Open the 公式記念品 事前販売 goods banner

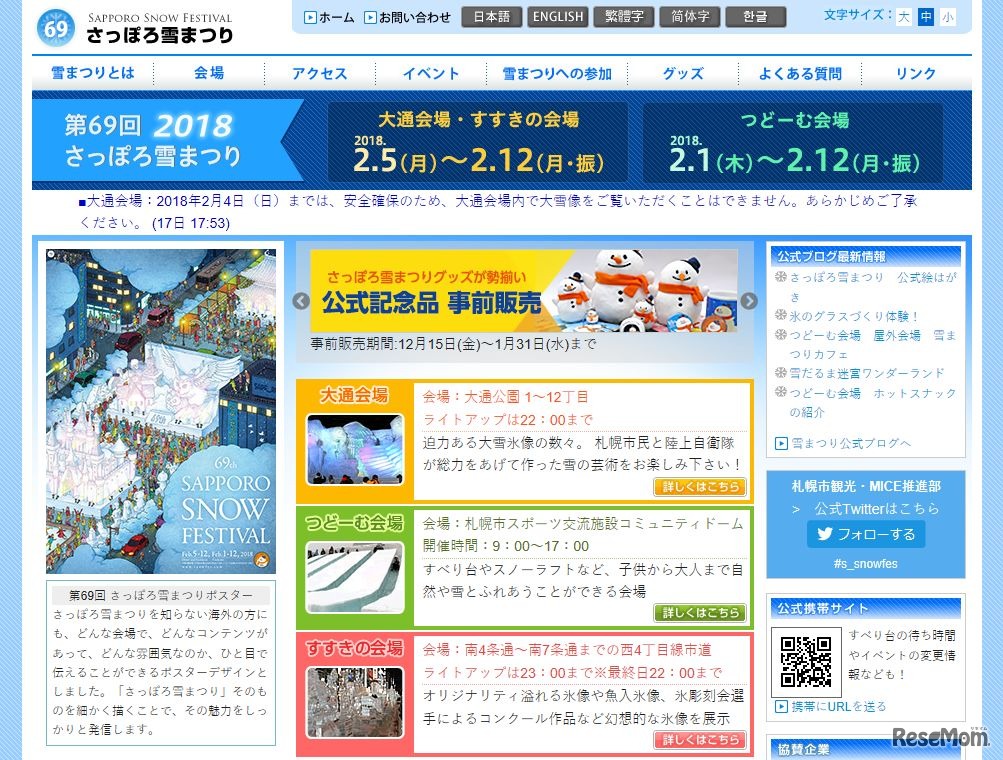tap(524, 291)
